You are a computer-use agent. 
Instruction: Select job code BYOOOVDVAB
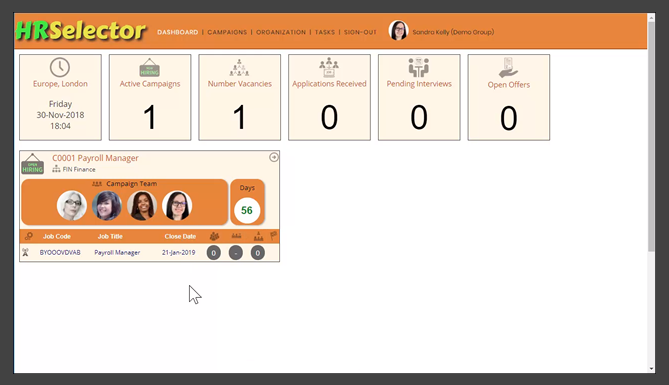(60, 253)
